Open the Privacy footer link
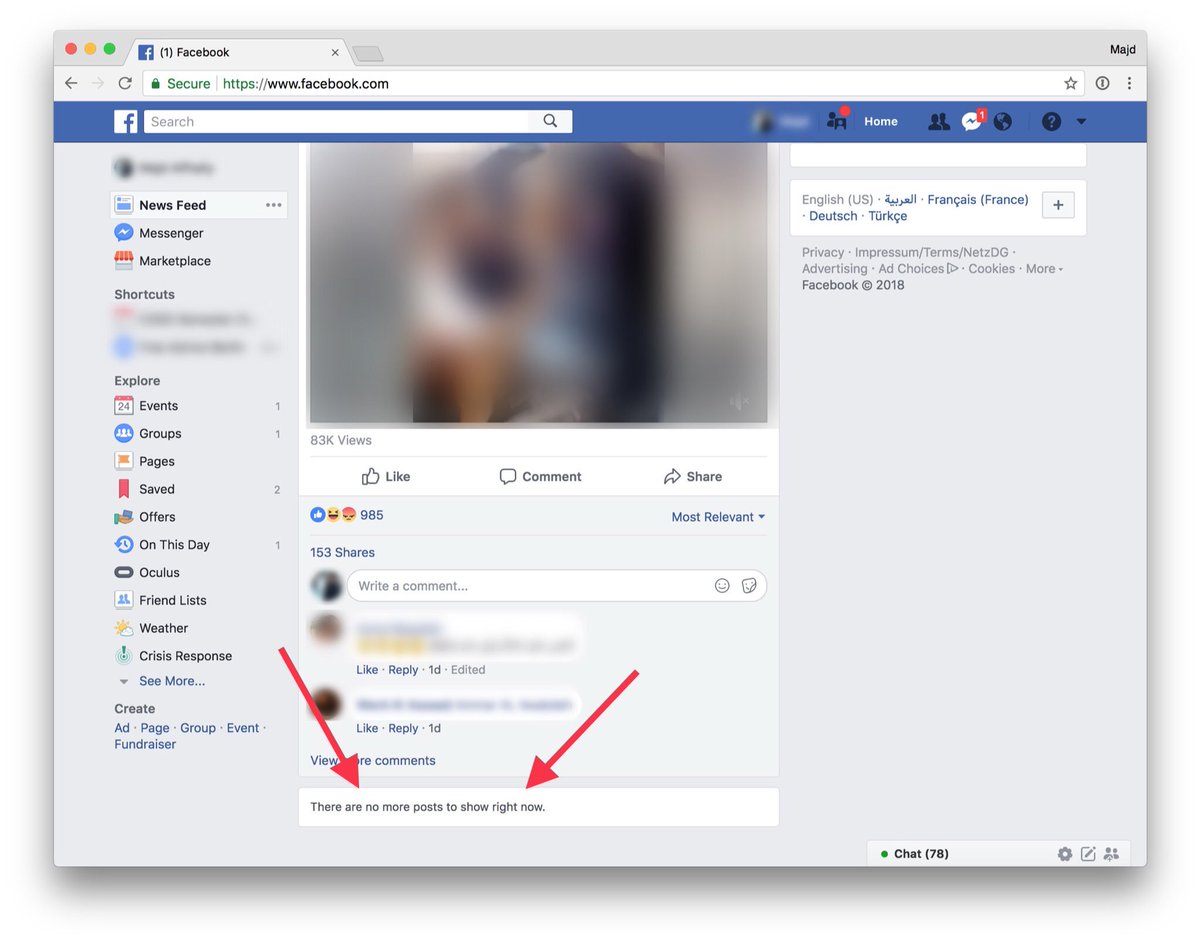The height and width of the screenshot is (943, 1200). 823,253
